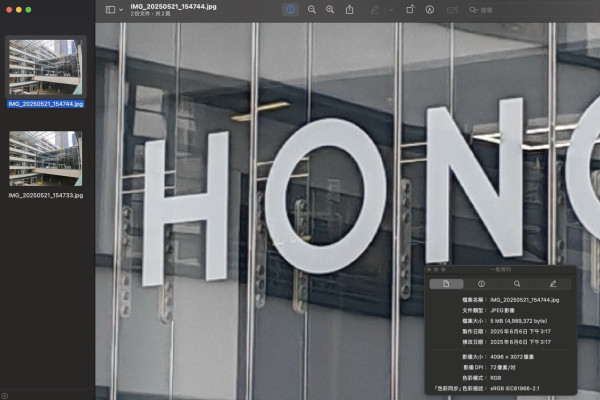
Task: Open the Keywords search tab in inspector
Action: (517, 284)
